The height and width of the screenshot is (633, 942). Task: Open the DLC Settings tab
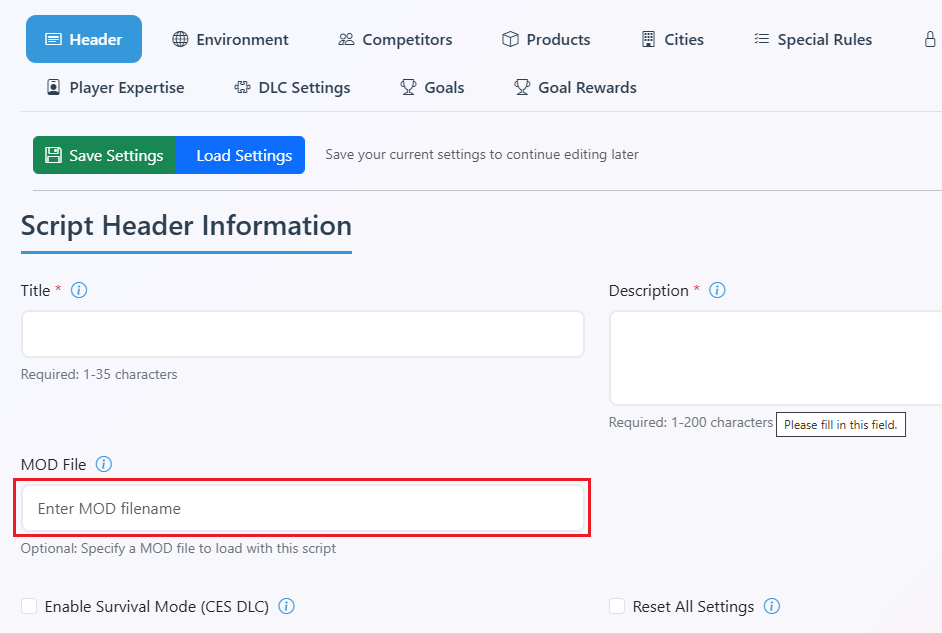pyautogui.click(x=292, y=88)
